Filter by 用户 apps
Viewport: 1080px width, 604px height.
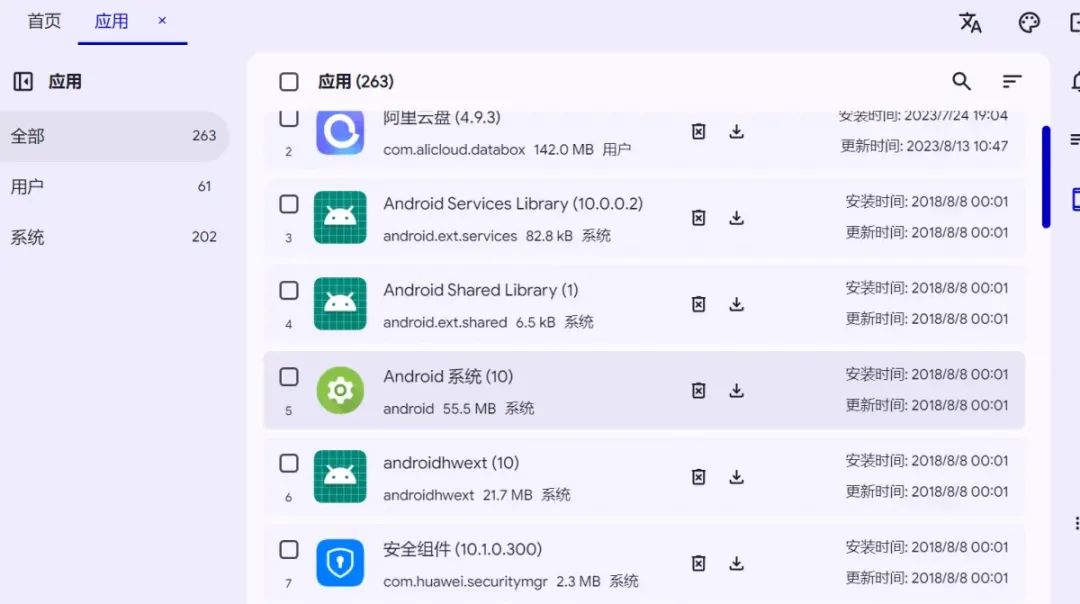pos(114,187)
